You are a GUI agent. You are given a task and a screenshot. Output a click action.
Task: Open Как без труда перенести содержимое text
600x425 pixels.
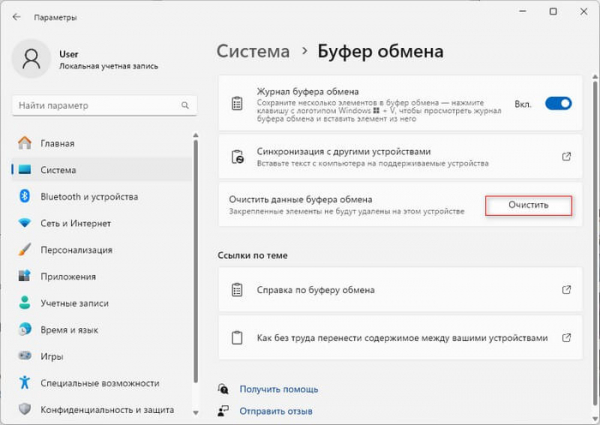tap(402, 338)
